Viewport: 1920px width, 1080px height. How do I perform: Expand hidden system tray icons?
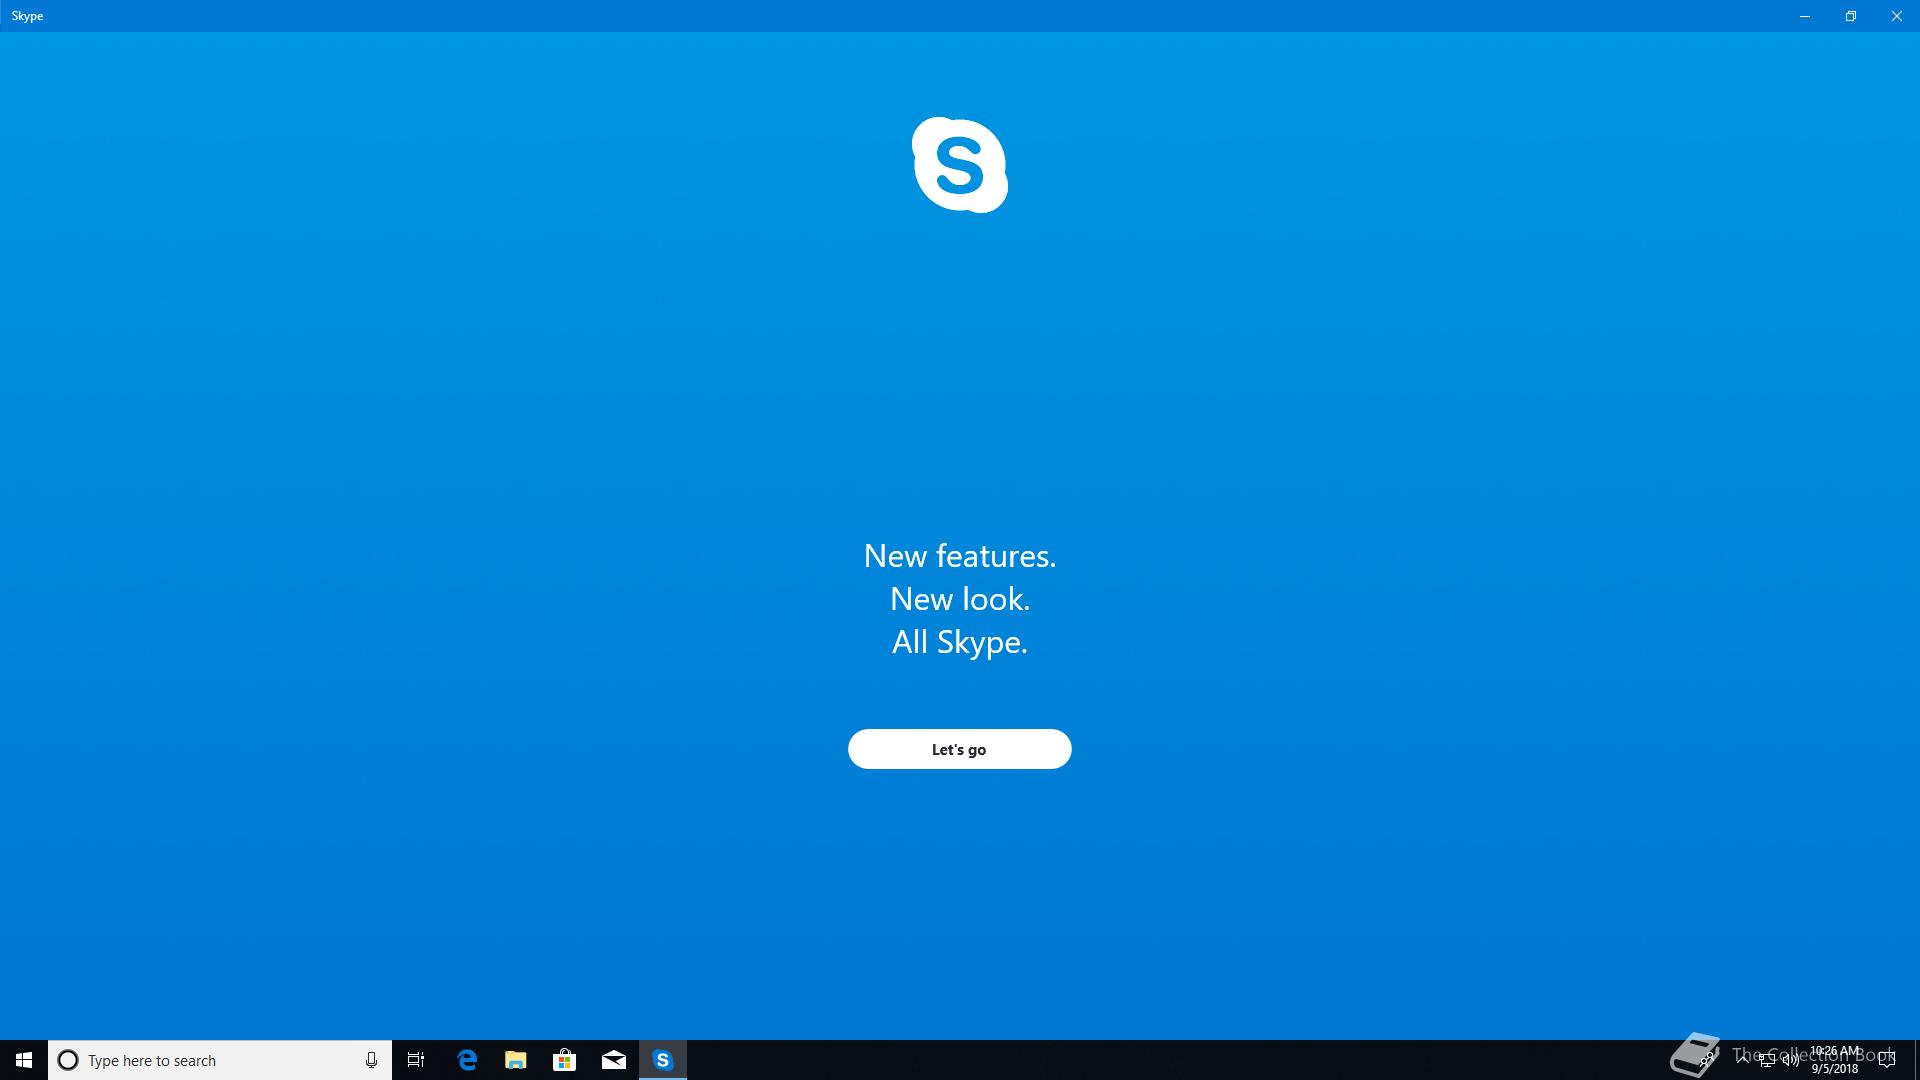pyautogui.click(x=1743, y=1059)
